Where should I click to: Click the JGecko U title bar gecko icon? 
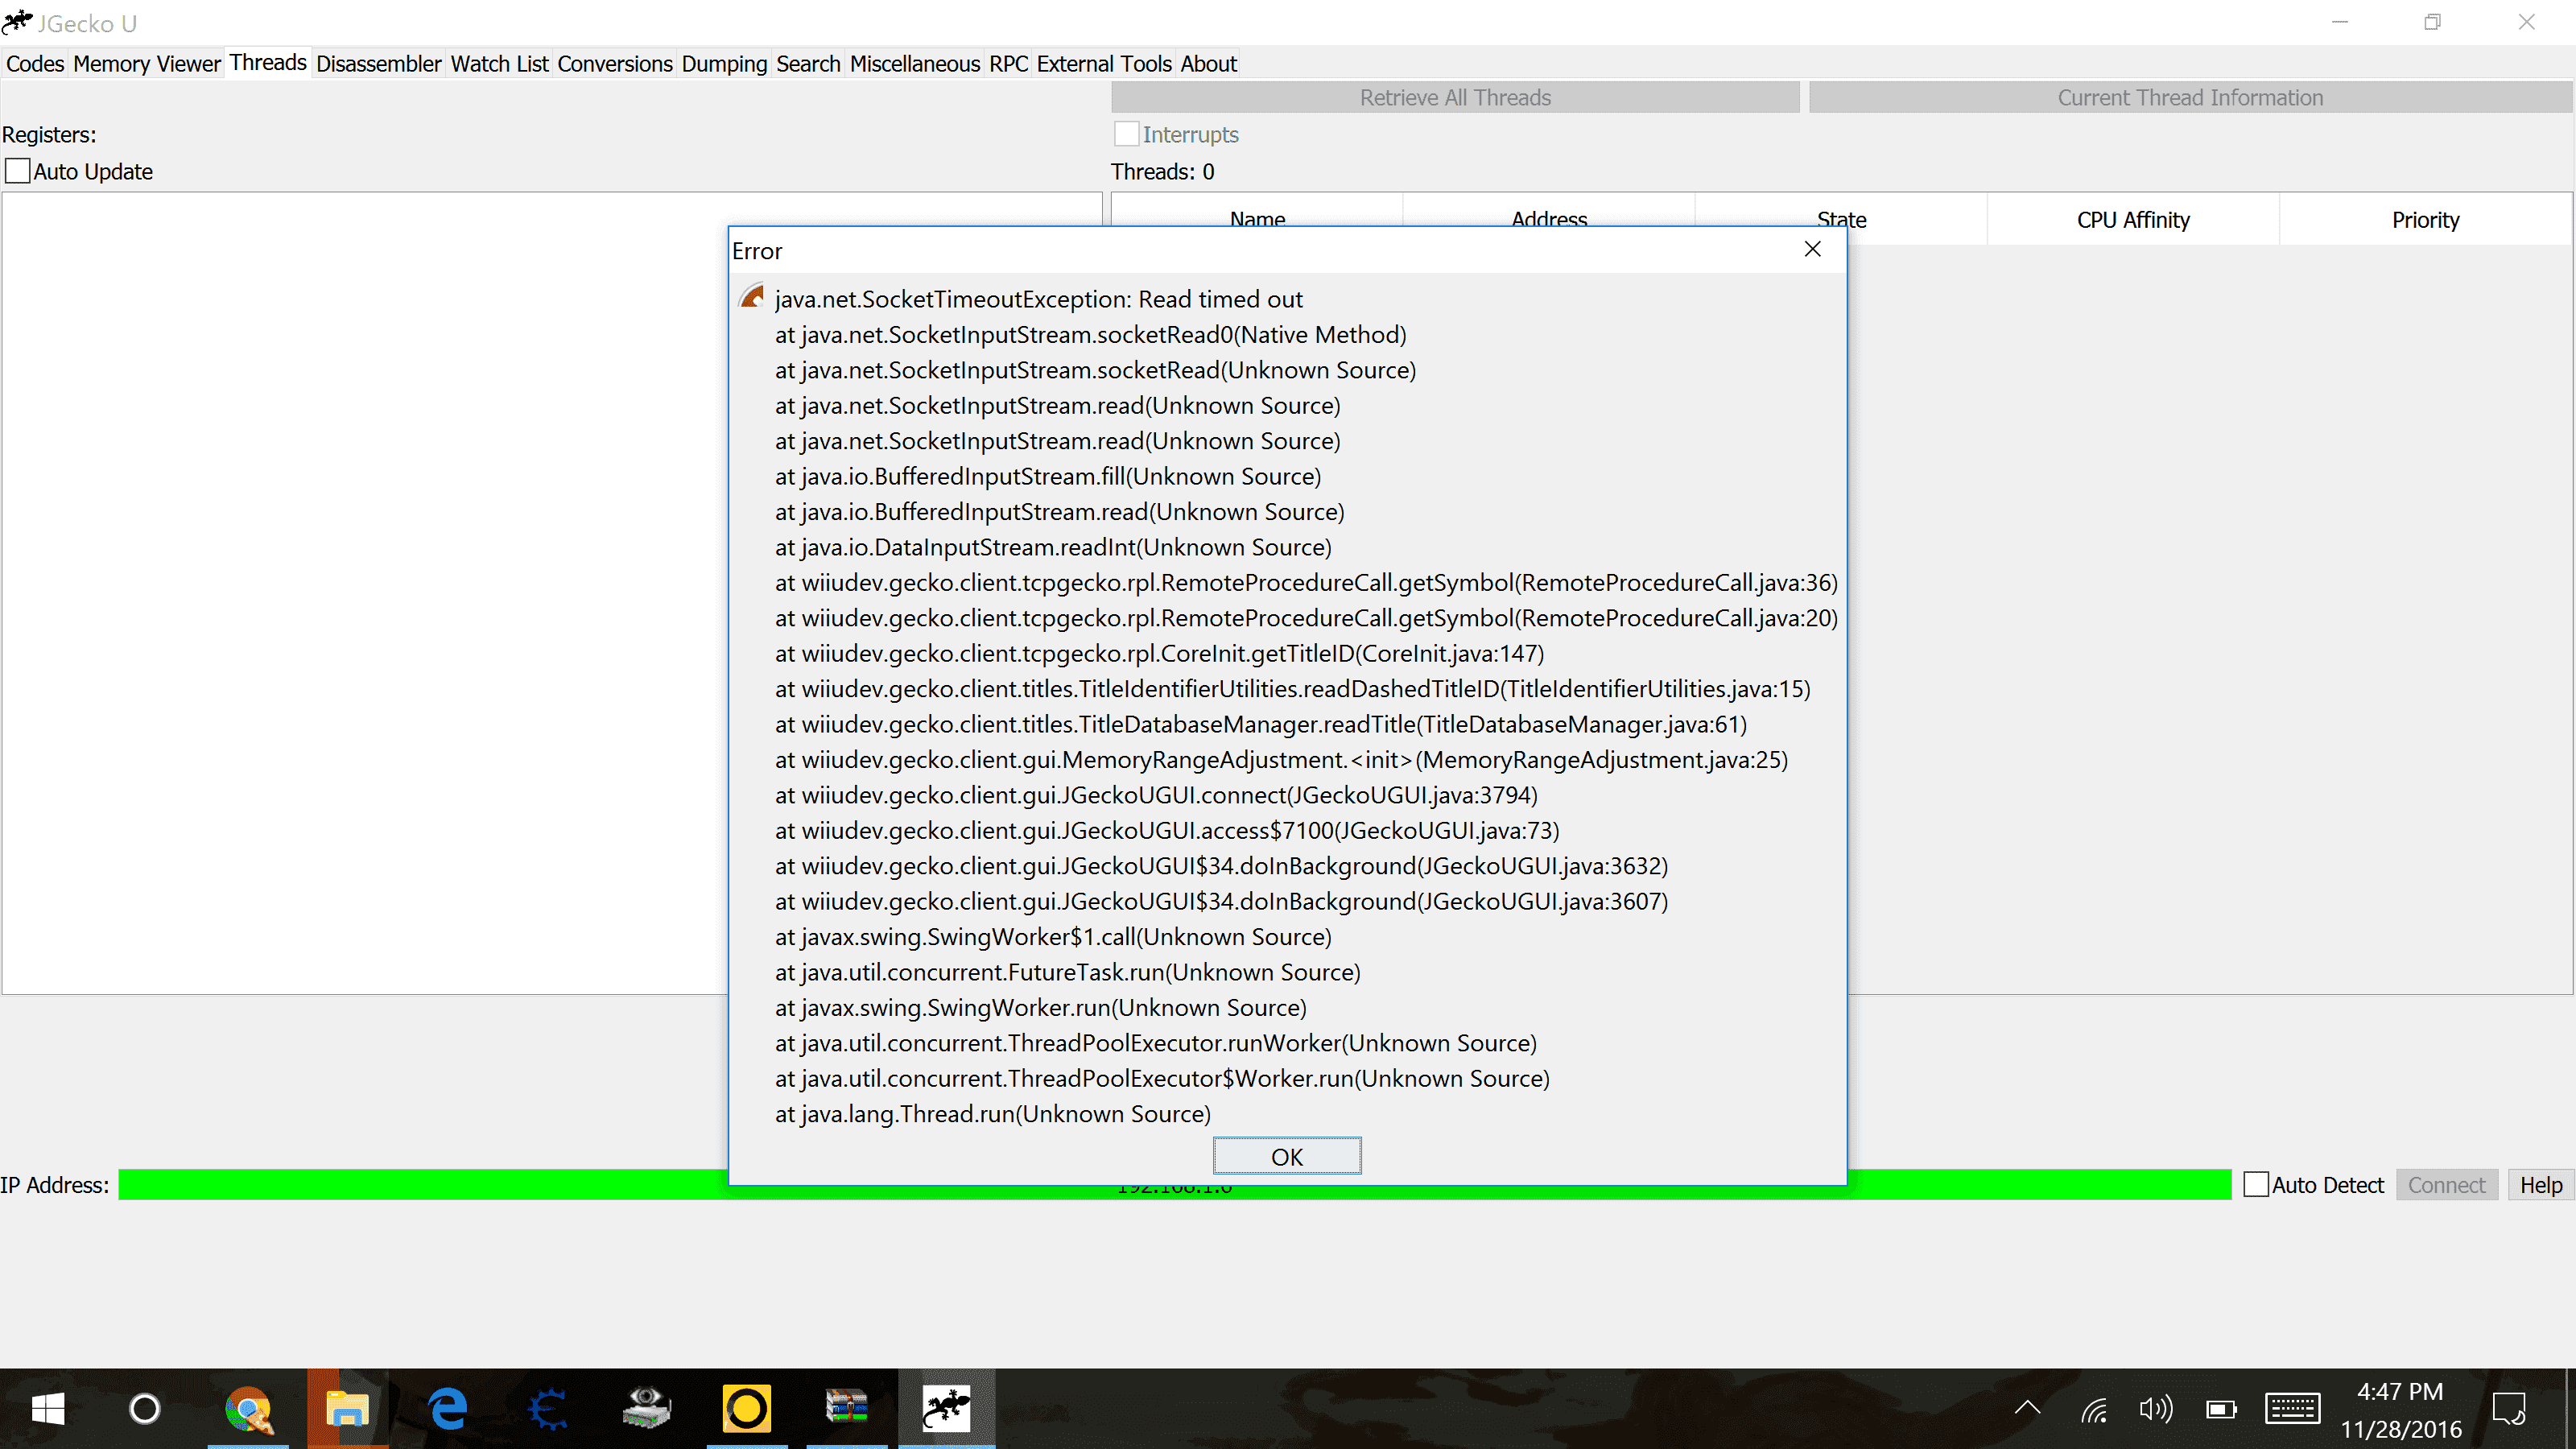(x=18, y=22)
